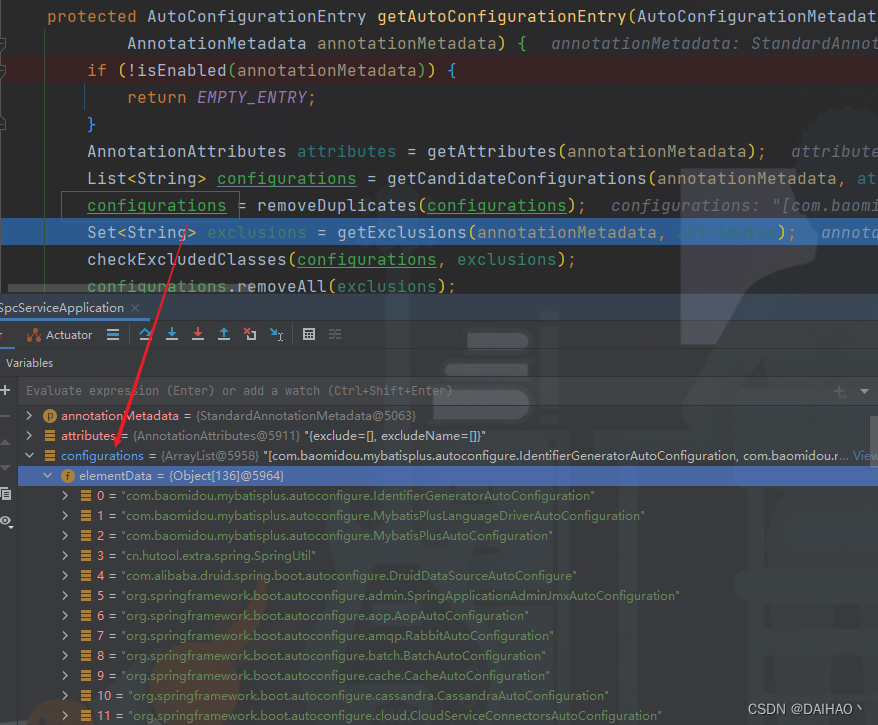Select the attributes variable row
This screenshot has height=725, width=878.
point(442,436)
